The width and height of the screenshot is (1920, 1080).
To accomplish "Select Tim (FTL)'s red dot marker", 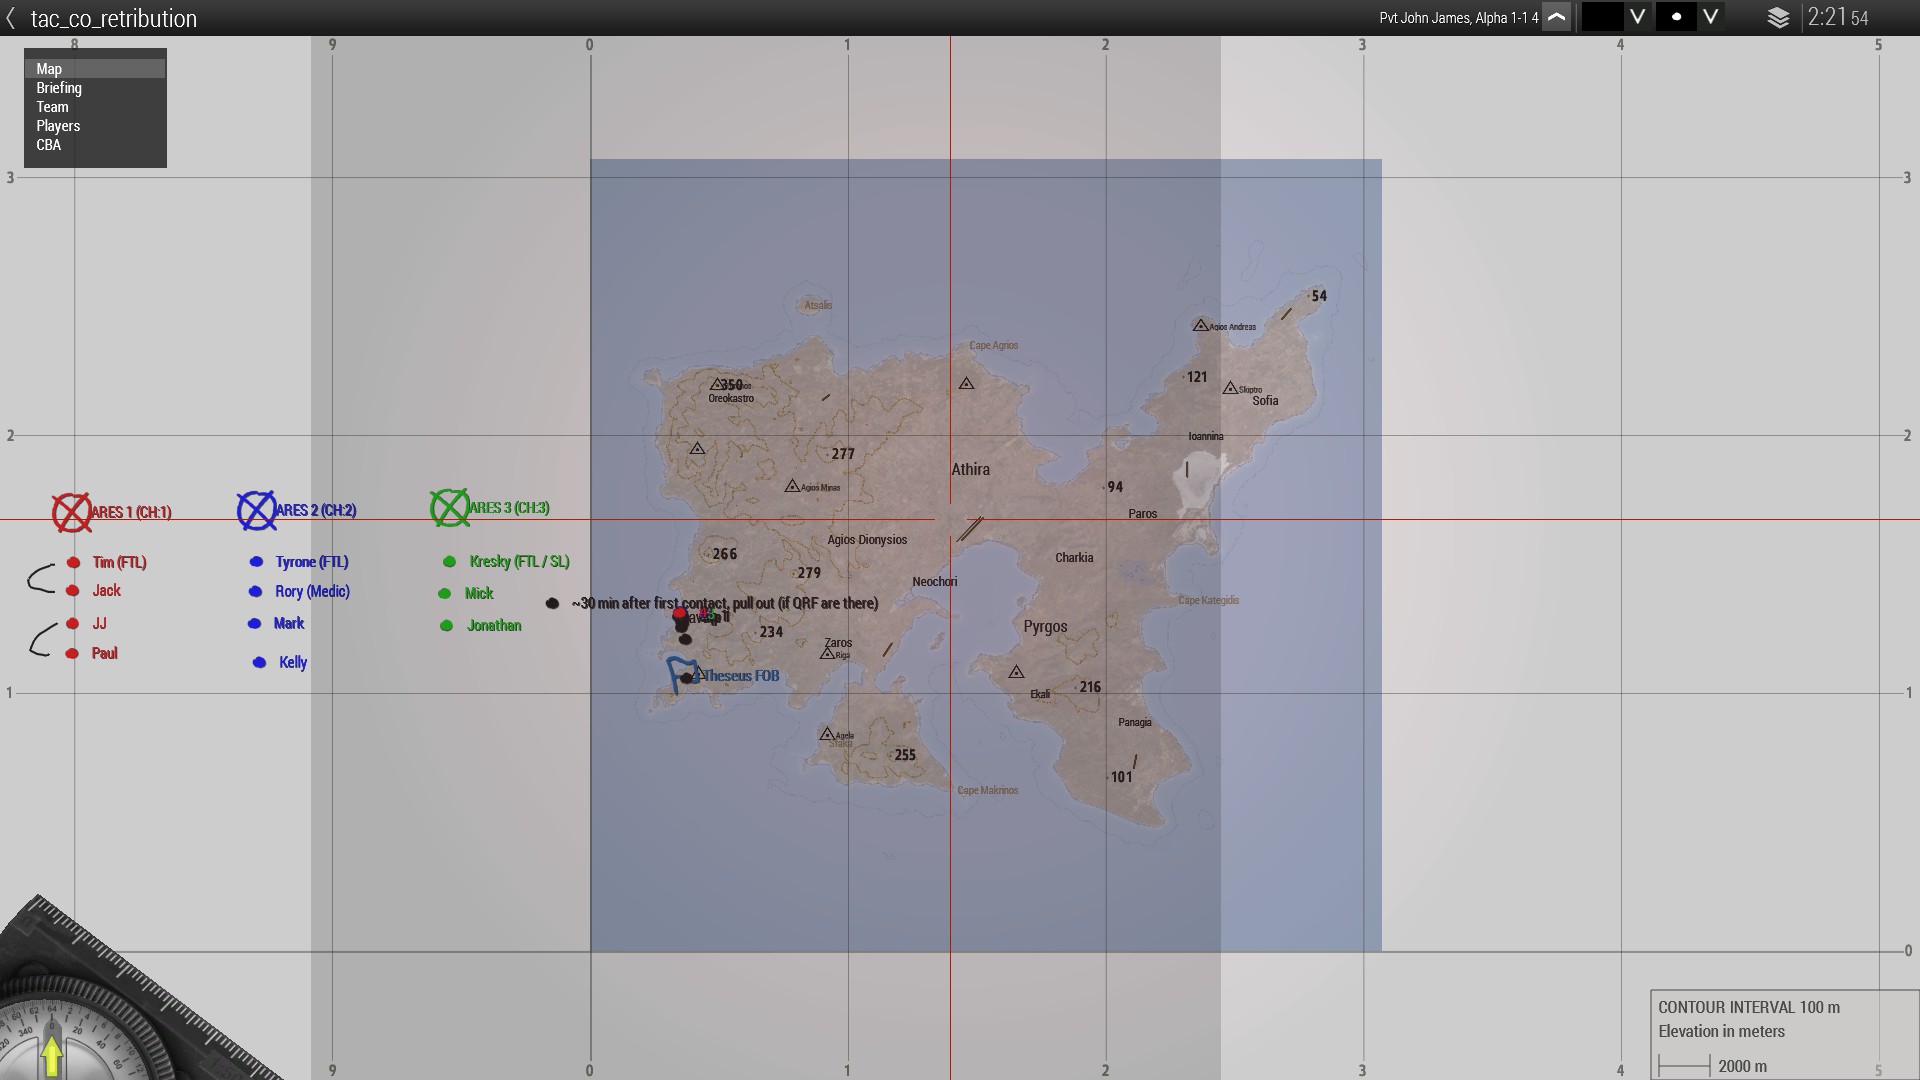I will [x=71, y=562].
